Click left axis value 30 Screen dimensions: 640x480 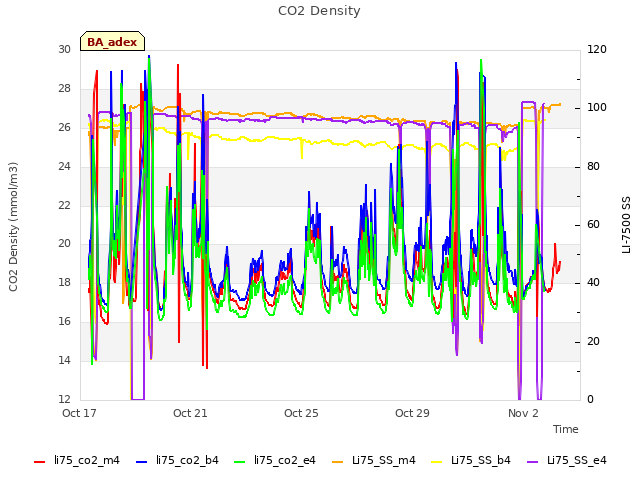tap(64, 49)
